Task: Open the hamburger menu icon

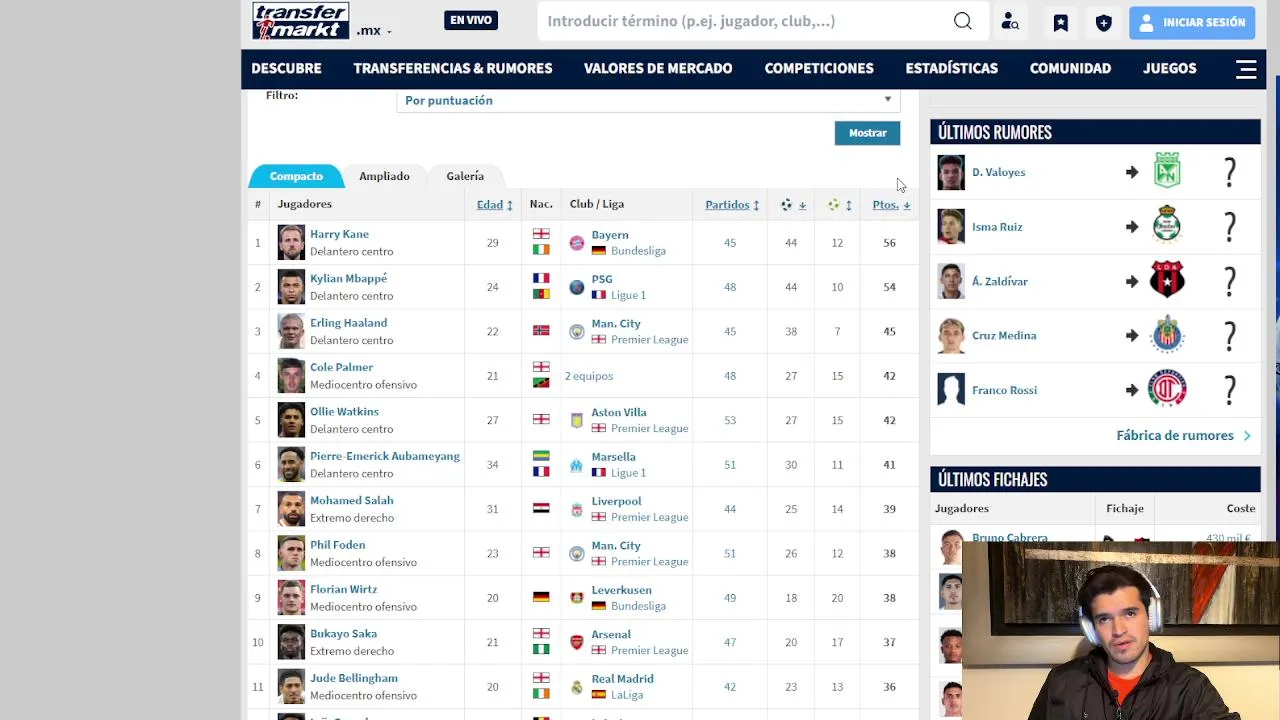Action: click(x=1246, y=69)
